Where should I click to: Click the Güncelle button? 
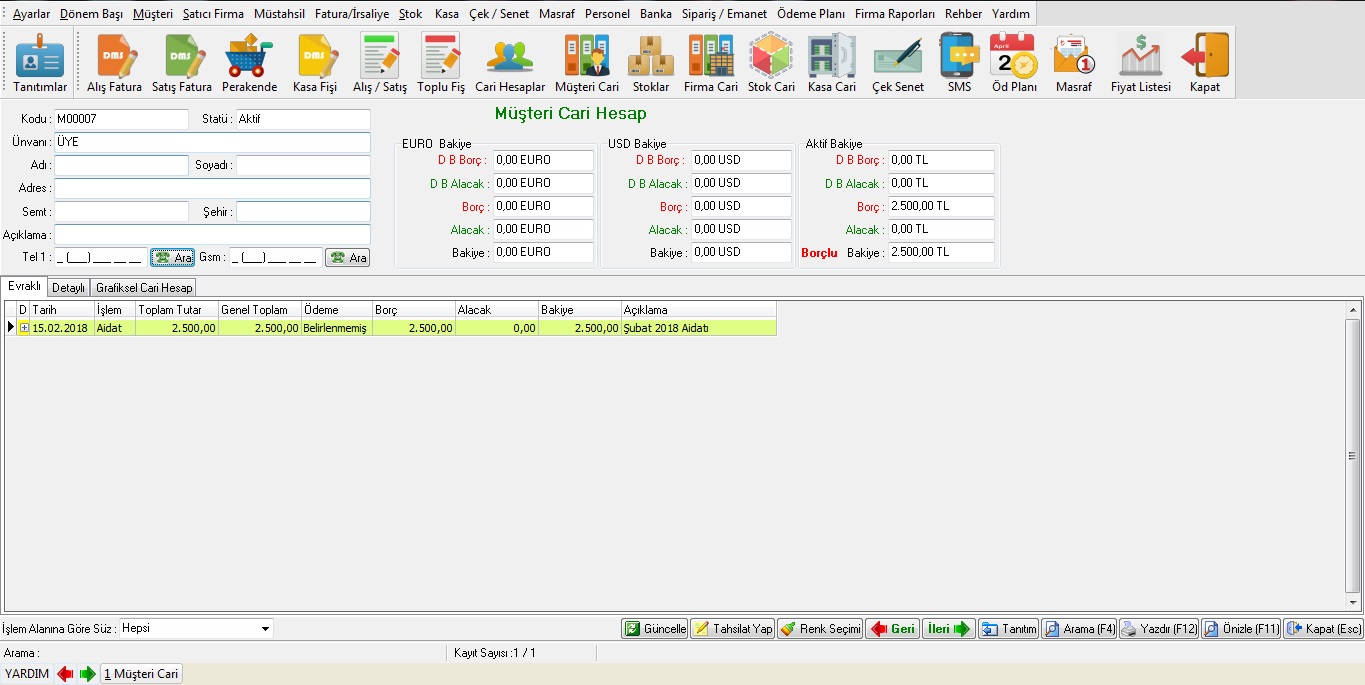[x=655, y=629]
